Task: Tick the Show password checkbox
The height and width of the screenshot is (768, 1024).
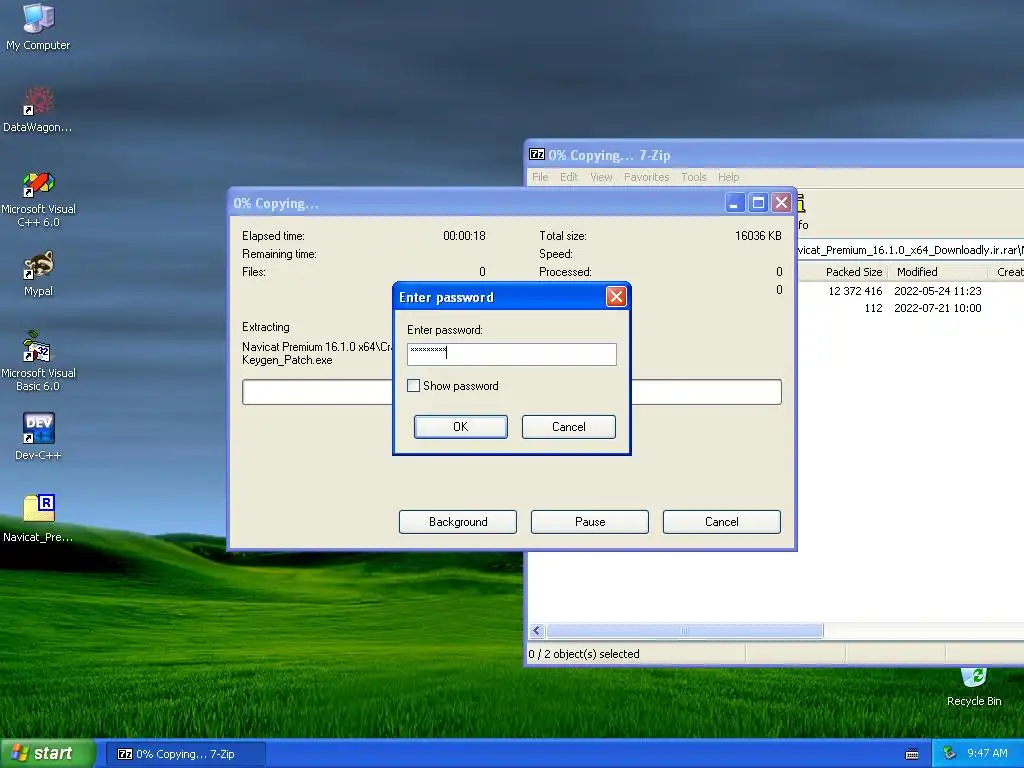Action: [x=413, y=386]
